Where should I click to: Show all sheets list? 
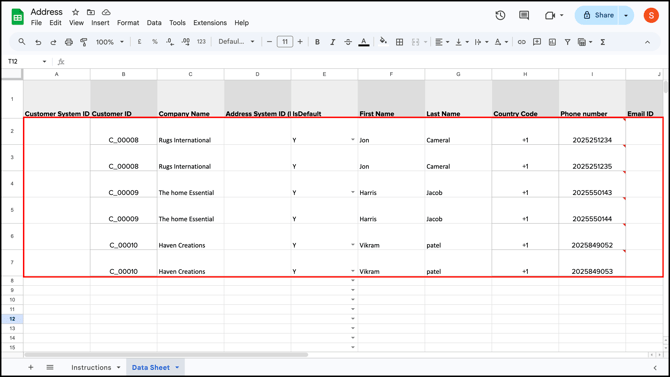[50, 367]
